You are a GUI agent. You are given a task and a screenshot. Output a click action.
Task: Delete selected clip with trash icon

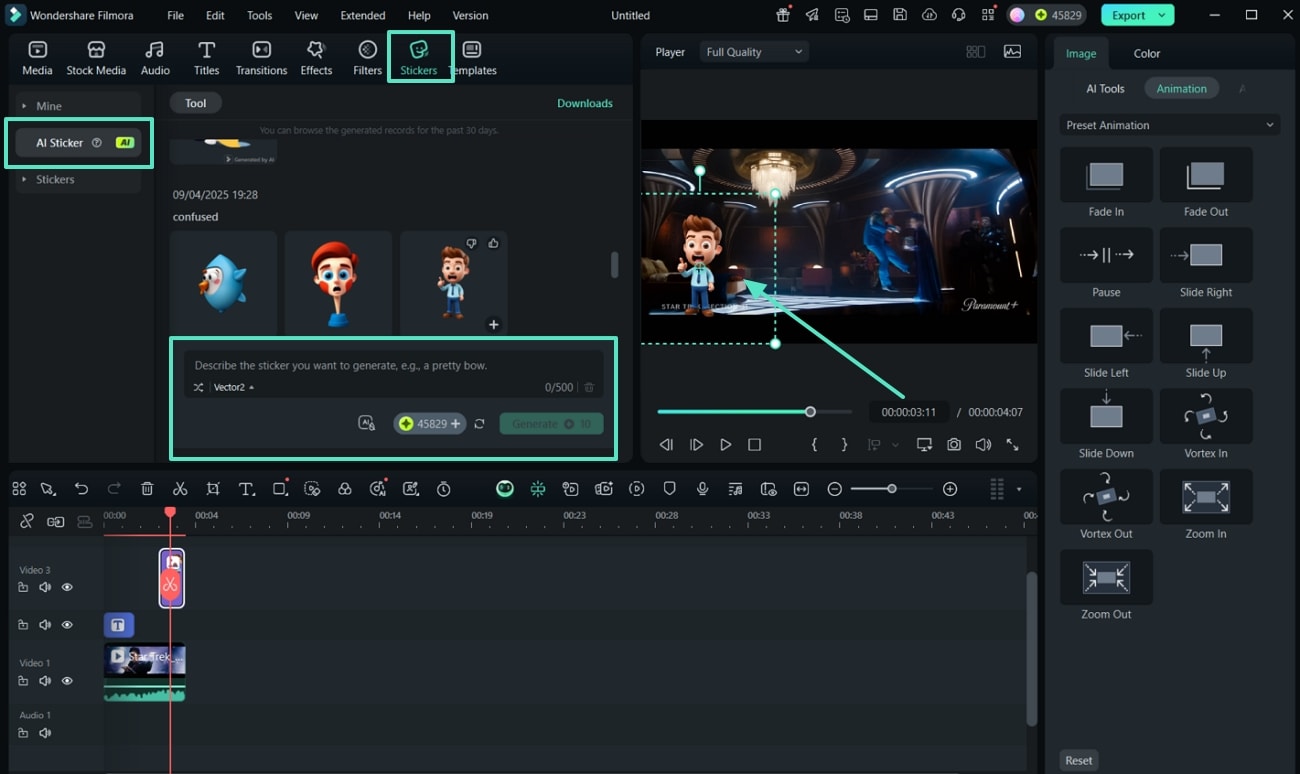(147, 488)
